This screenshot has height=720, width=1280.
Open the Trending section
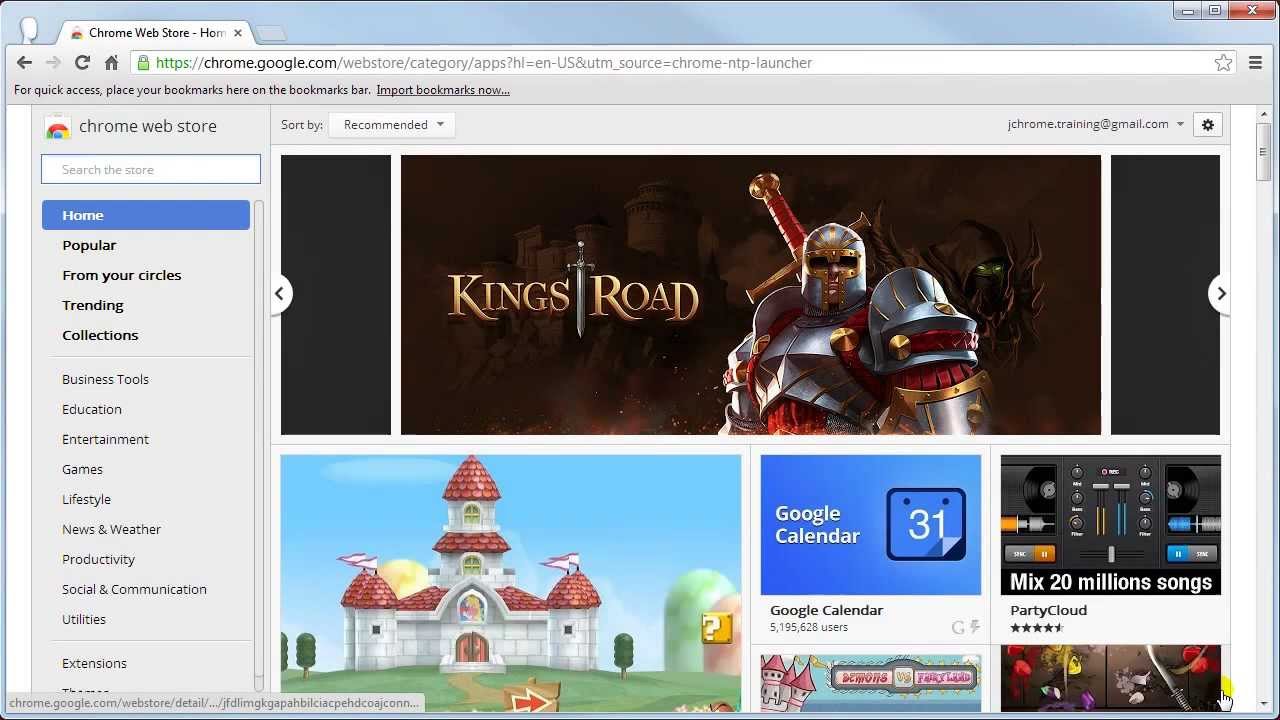click(x=93, y=305)
